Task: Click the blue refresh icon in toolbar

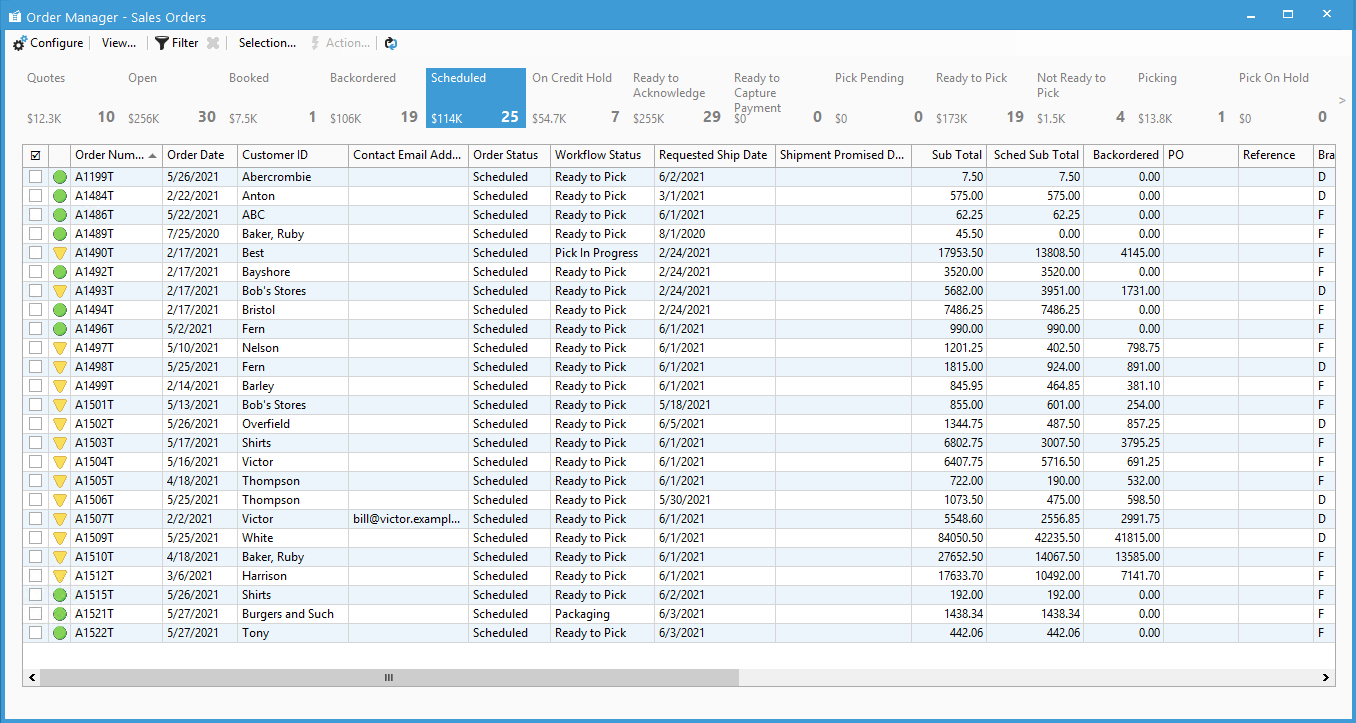Action: click(x=391, y=43)
